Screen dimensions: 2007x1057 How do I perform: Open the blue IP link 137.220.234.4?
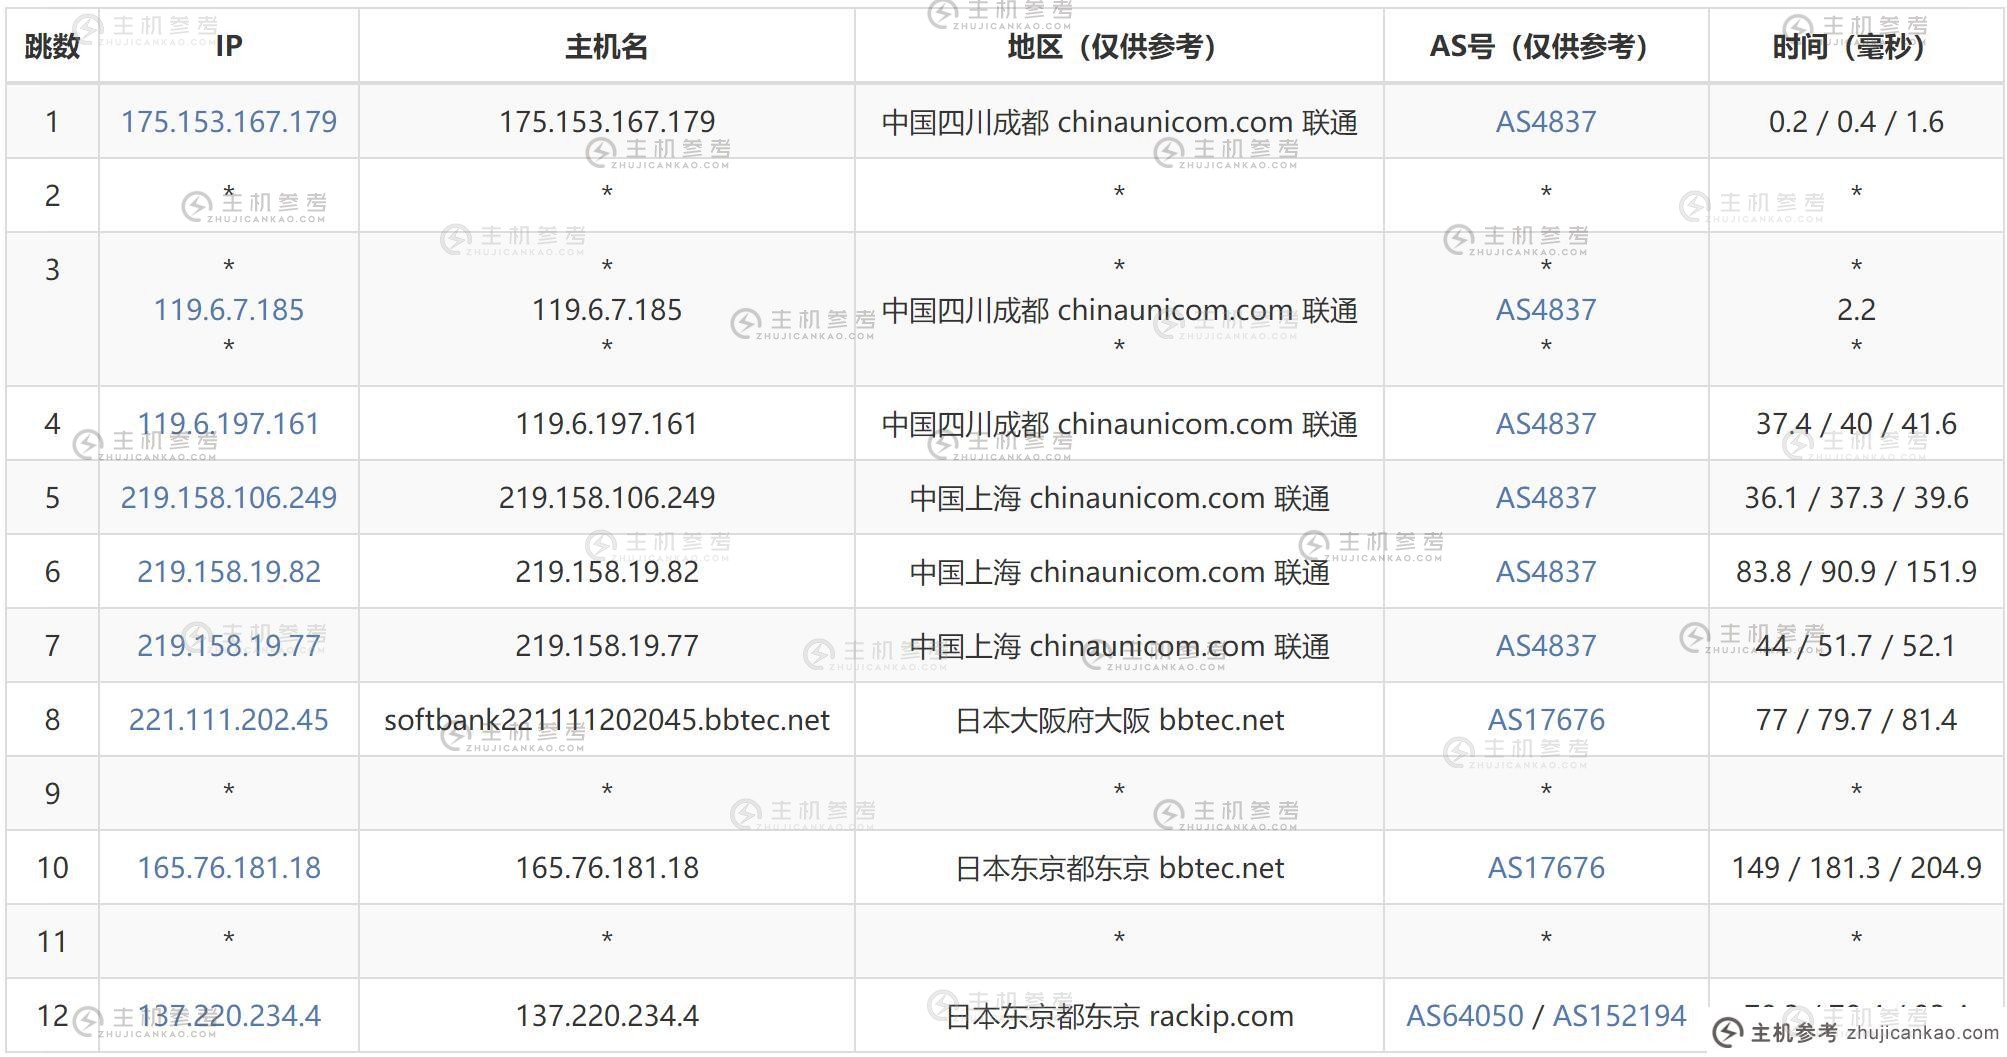tap(228, 1016)
